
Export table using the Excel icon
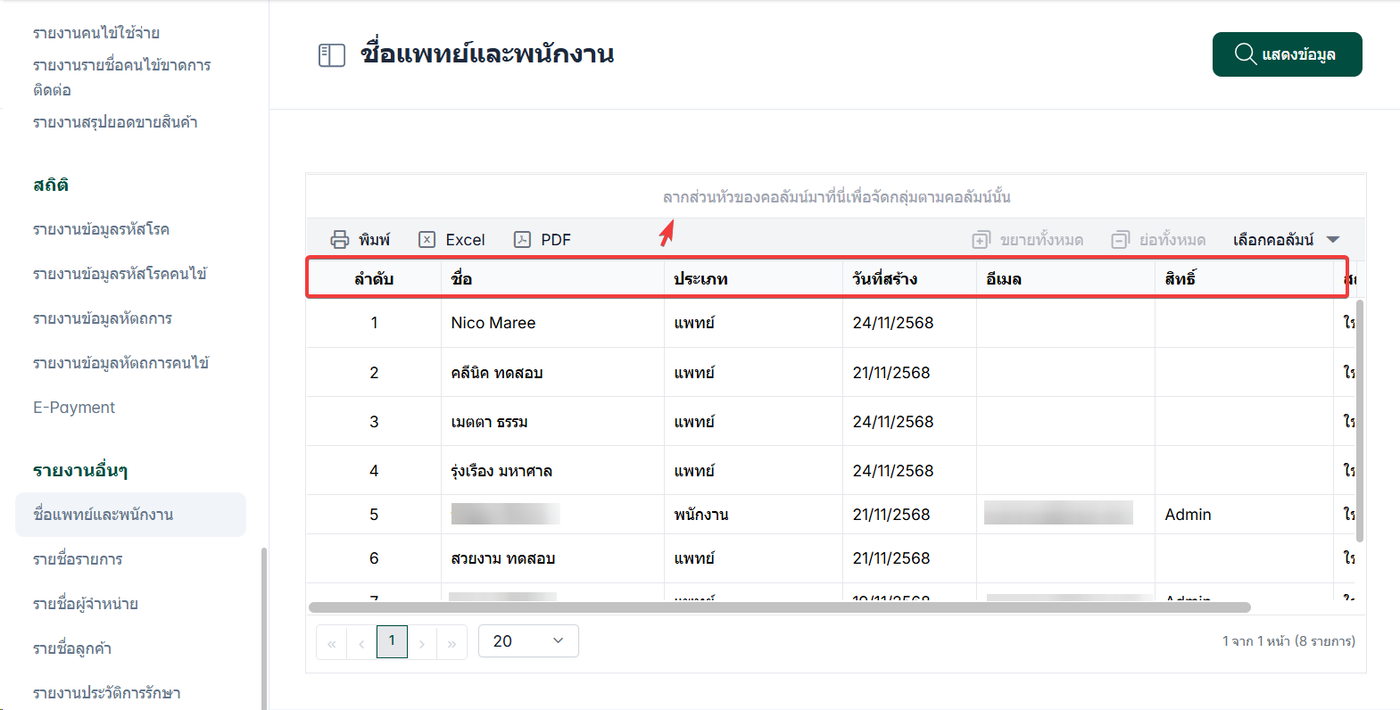[427, 240]
